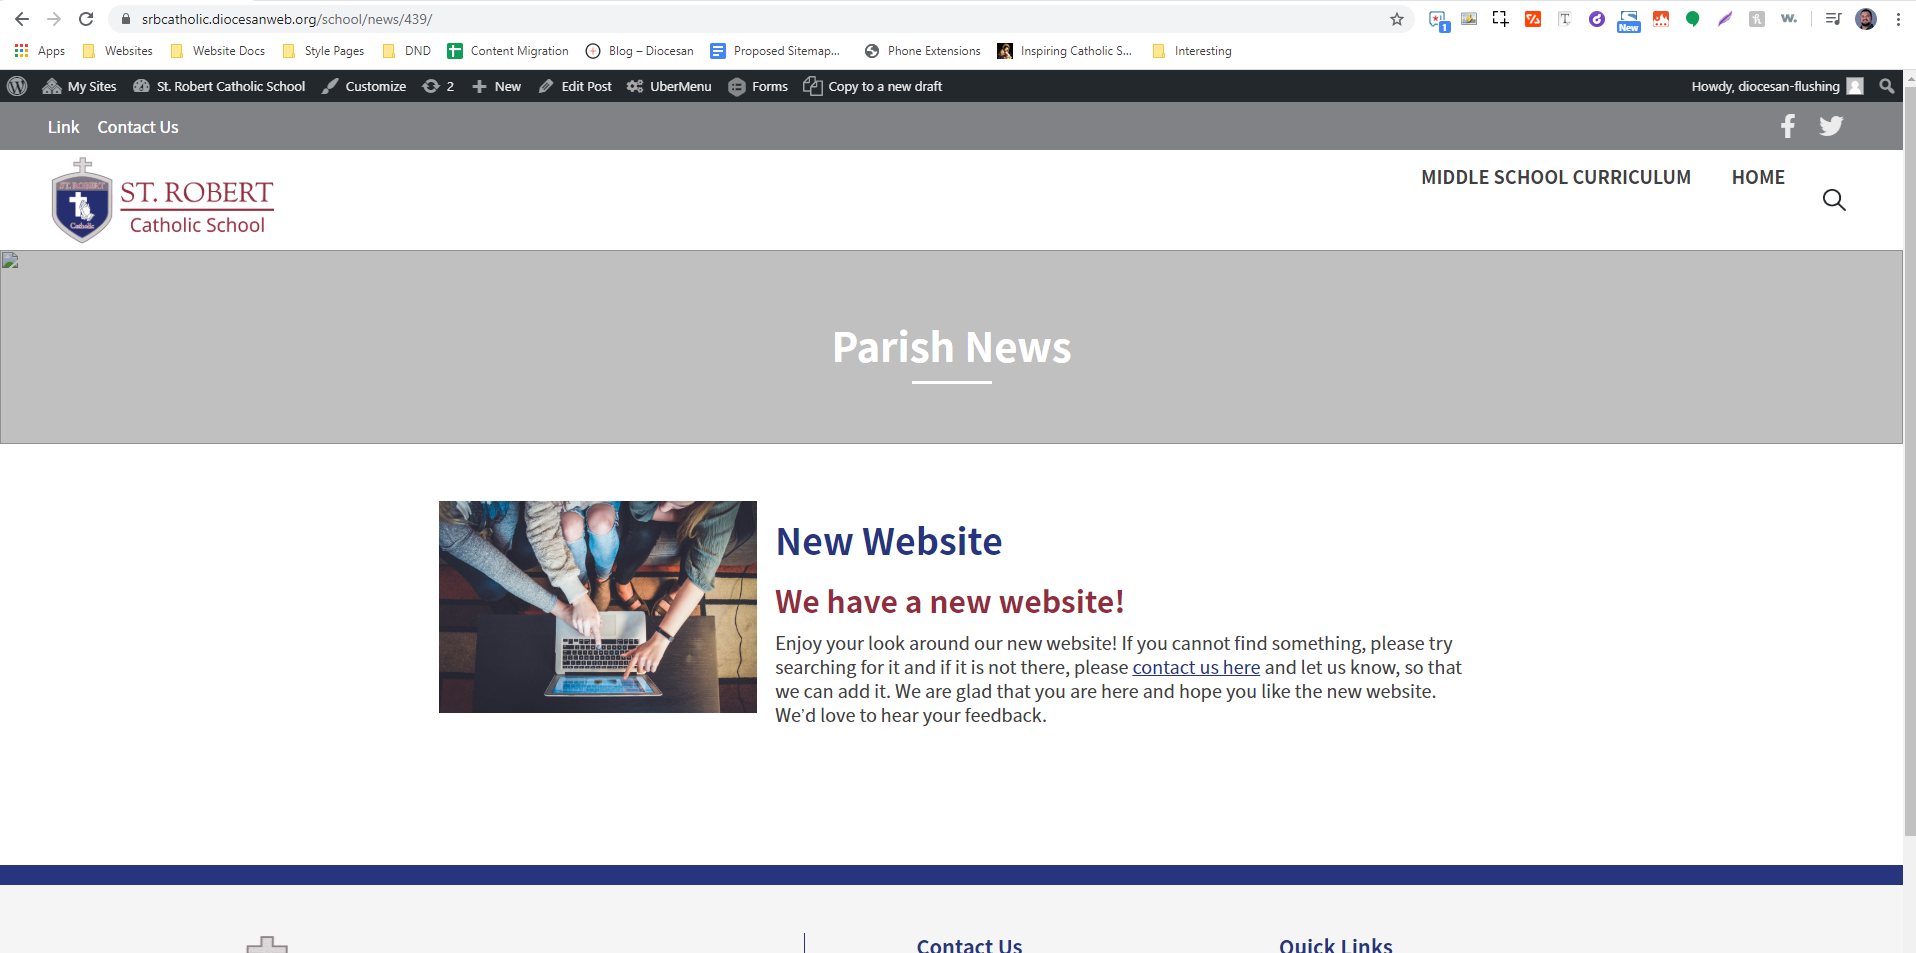This screenshot has width=1916, height=953.
Task: Click the Twitter bird icon
Action: [1831, 126]
